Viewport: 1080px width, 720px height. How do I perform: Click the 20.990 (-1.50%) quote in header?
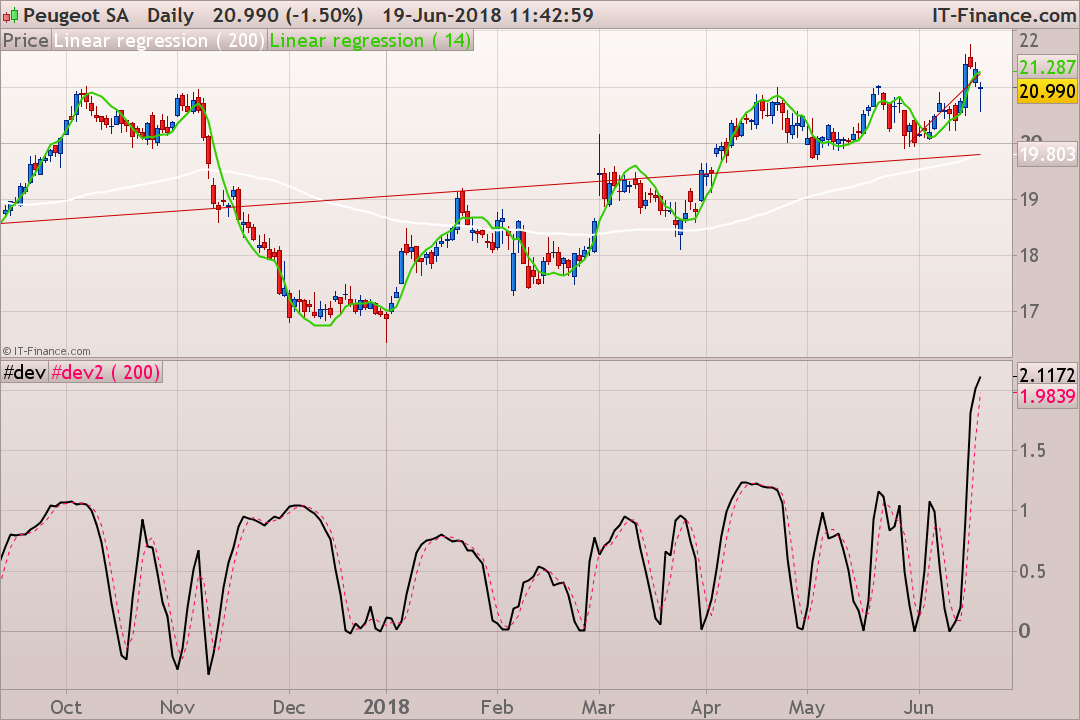(x=288, y=15)
